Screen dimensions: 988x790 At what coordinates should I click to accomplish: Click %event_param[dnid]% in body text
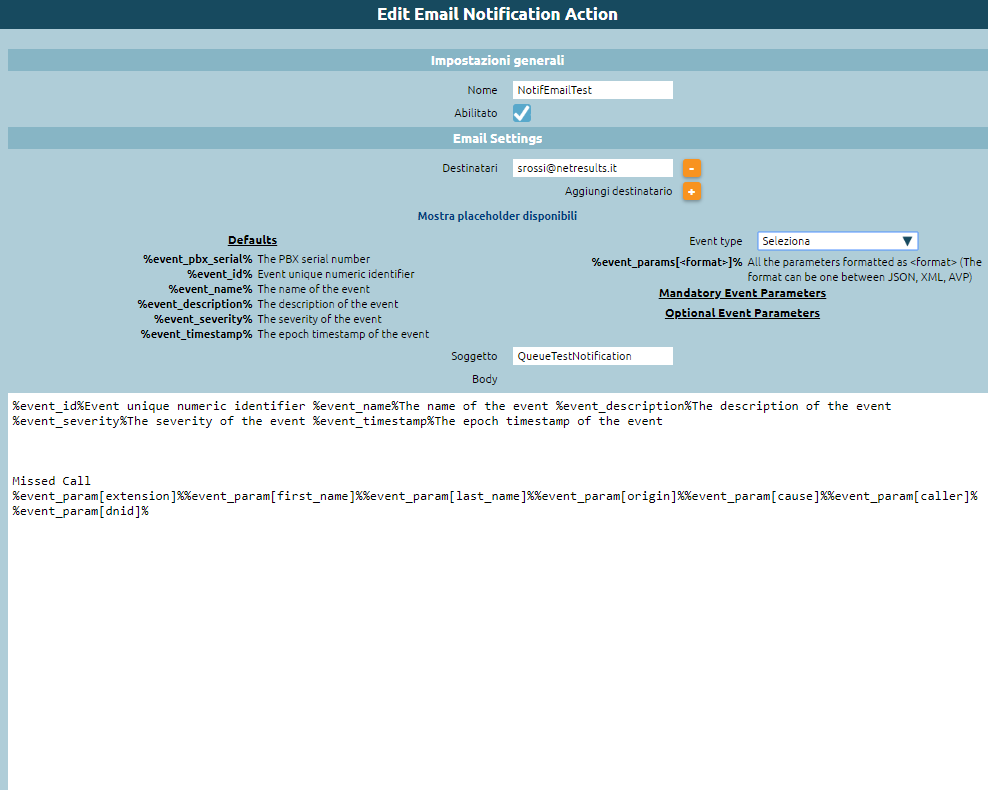(x=81, y=511)
